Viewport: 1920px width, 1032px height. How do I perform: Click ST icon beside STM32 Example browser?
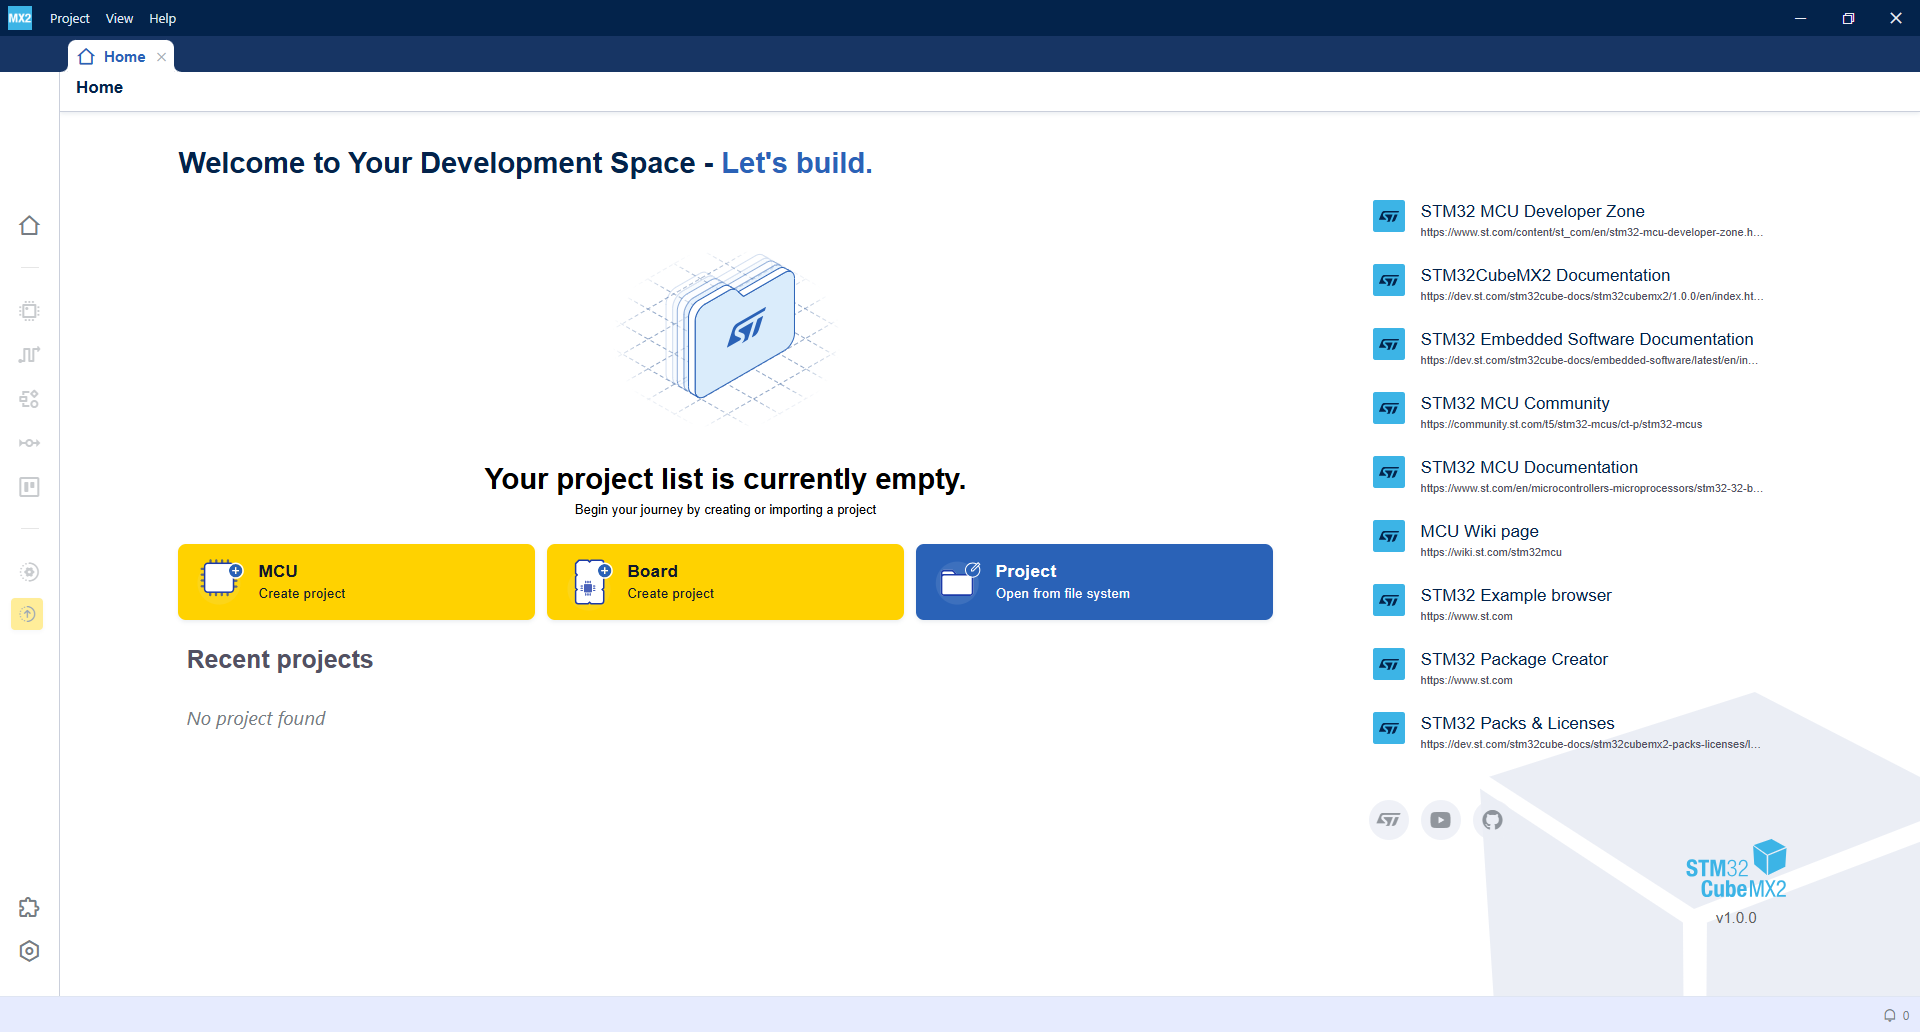coord(1389,600)
